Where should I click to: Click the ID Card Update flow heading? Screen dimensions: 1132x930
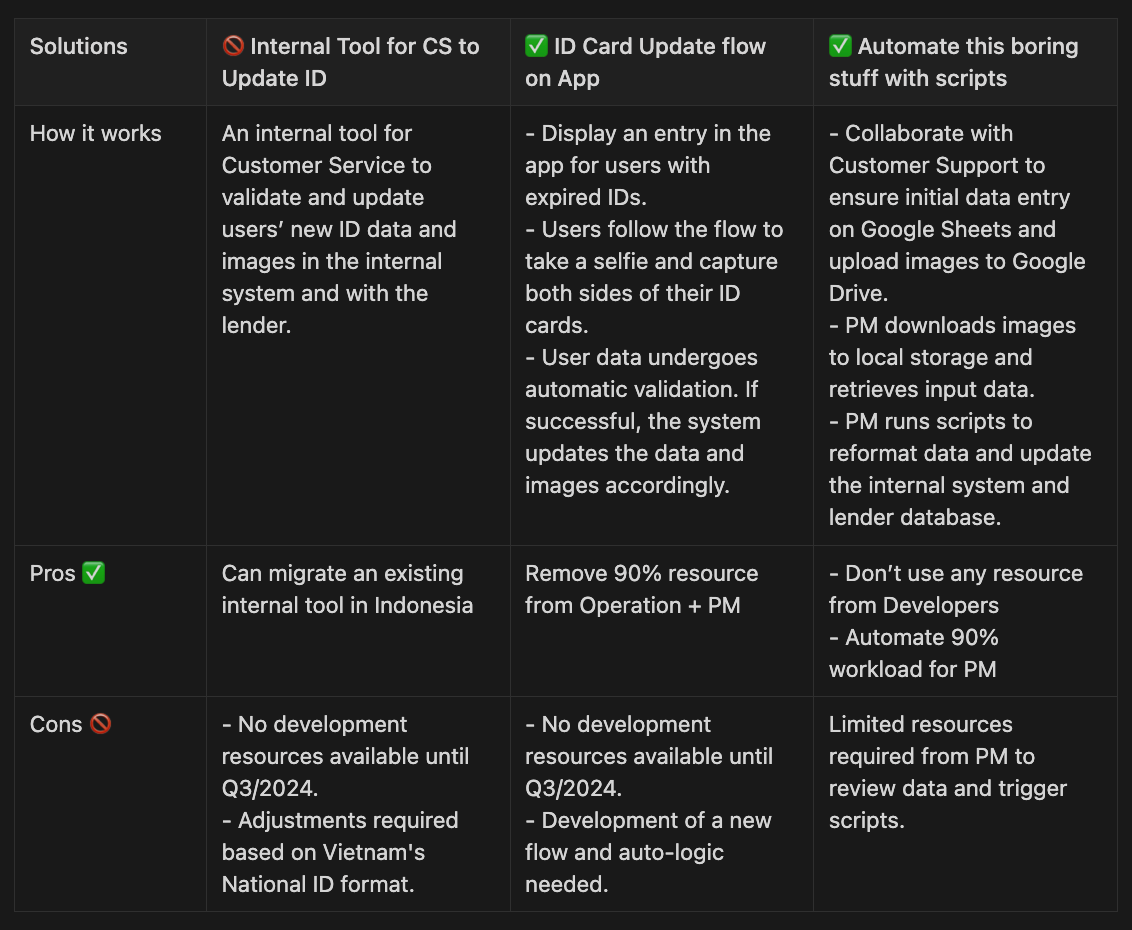click(x=645, y=62)
